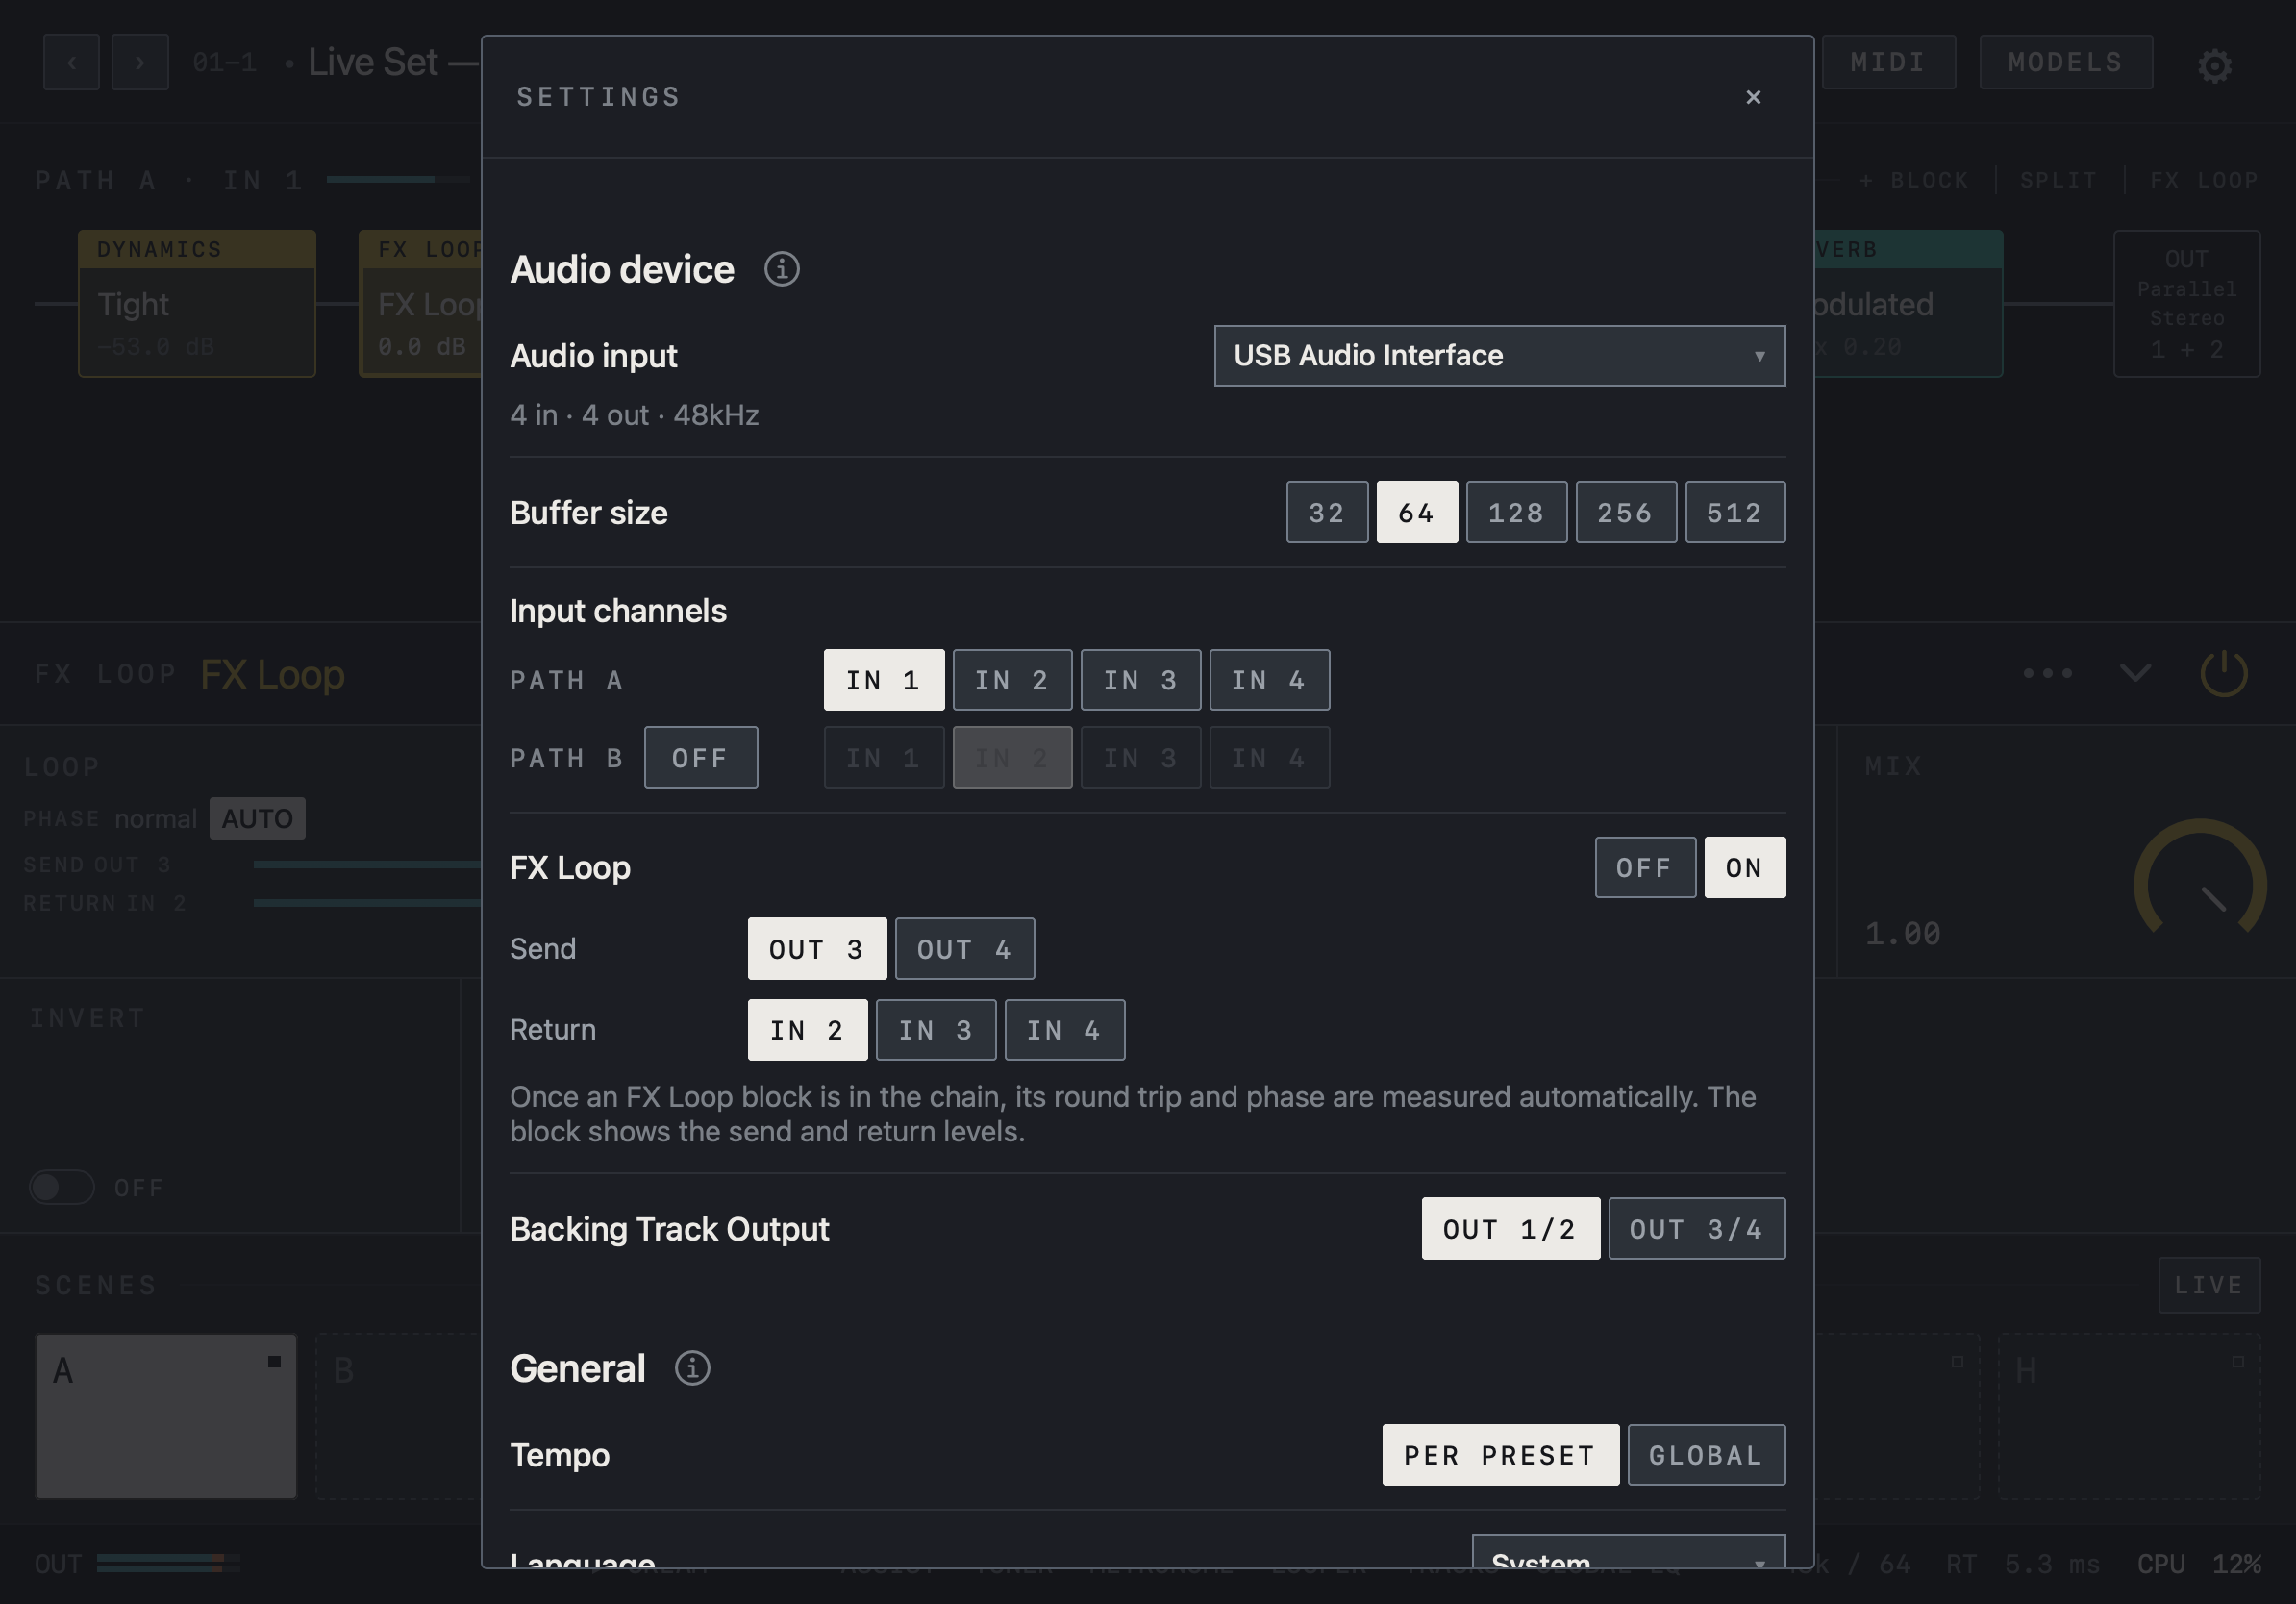
Task: Turn the FX Loop setting ON
Action: point(1745,867)
